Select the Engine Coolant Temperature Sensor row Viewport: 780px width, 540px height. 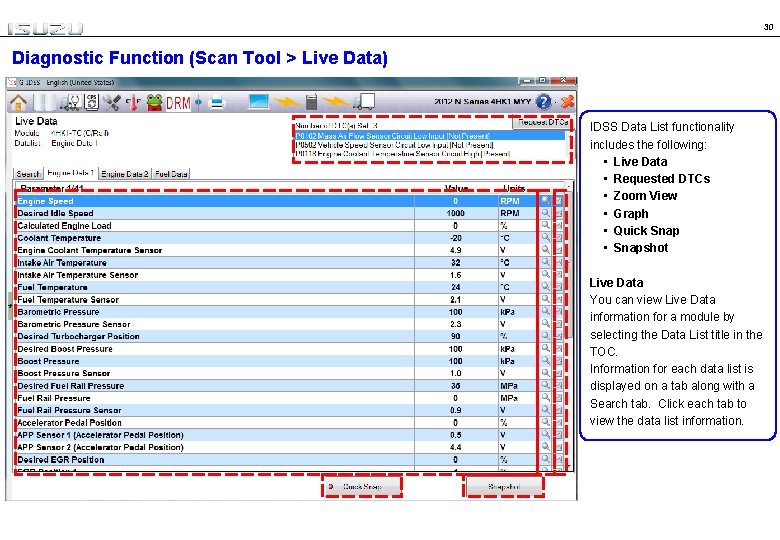(x=277, y=250)
